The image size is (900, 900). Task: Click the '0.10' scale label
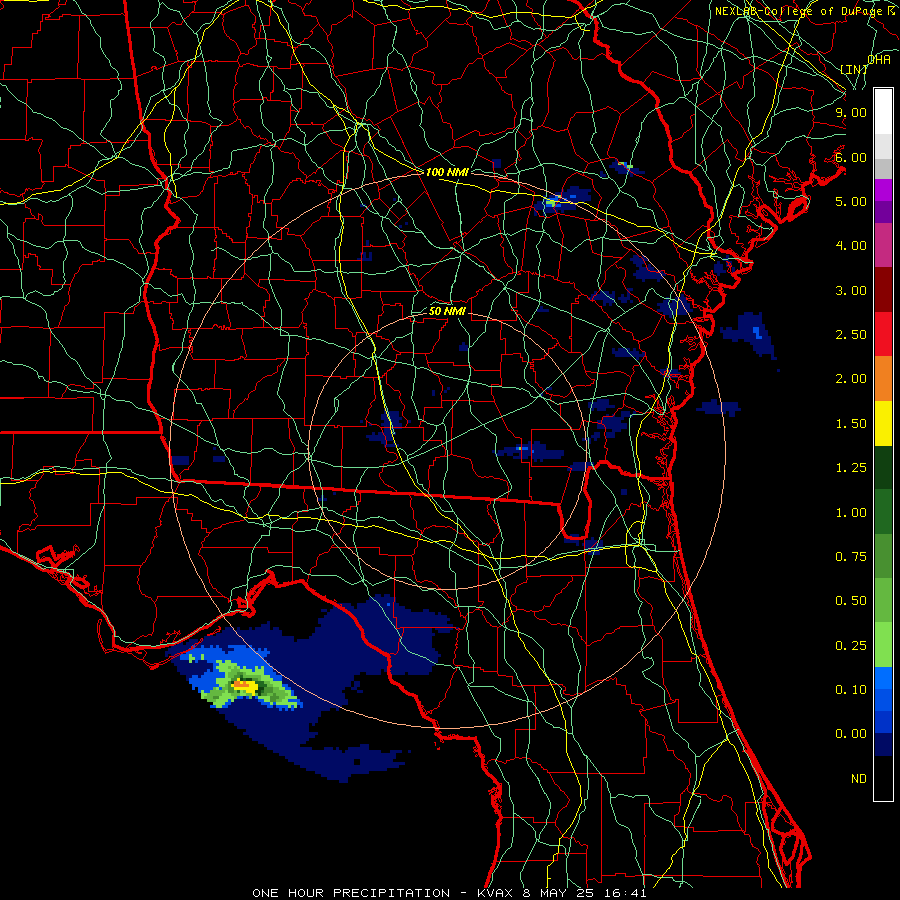tap(851, 690)
